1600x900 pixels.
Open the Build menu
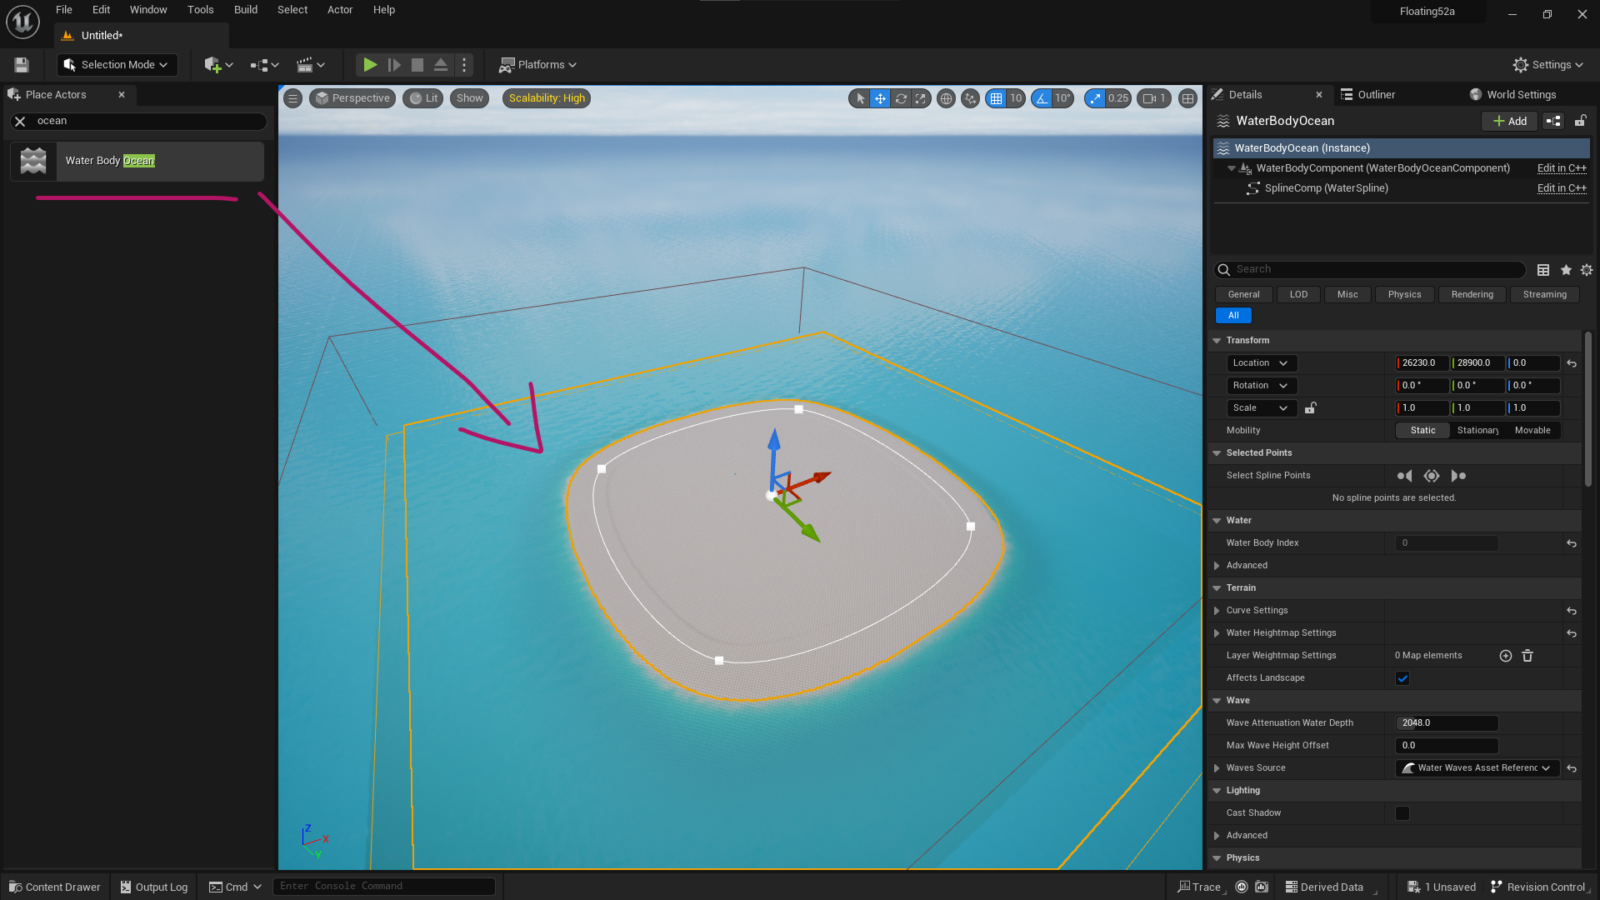point(245,10)
